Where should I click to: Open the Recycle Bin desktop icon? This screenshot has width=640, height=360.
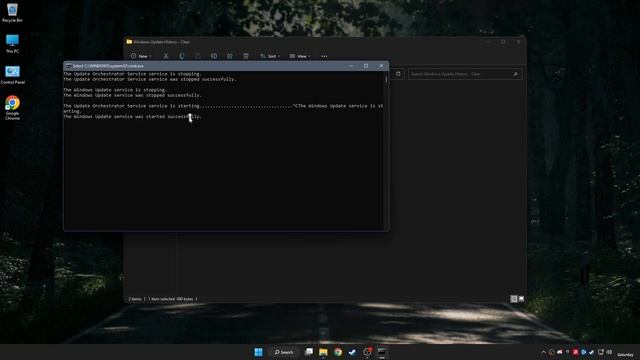point(12,12)
